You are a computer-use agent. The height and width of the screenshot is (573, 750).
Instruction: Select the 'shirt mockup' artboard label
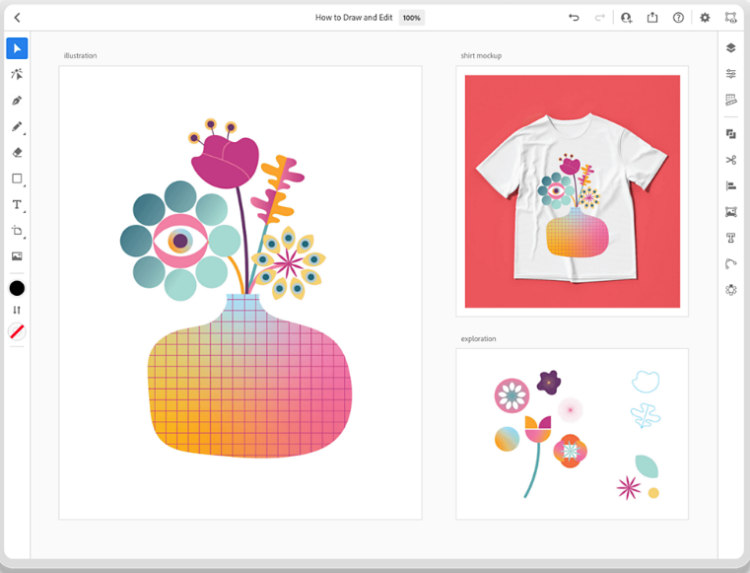coord(481,55)
